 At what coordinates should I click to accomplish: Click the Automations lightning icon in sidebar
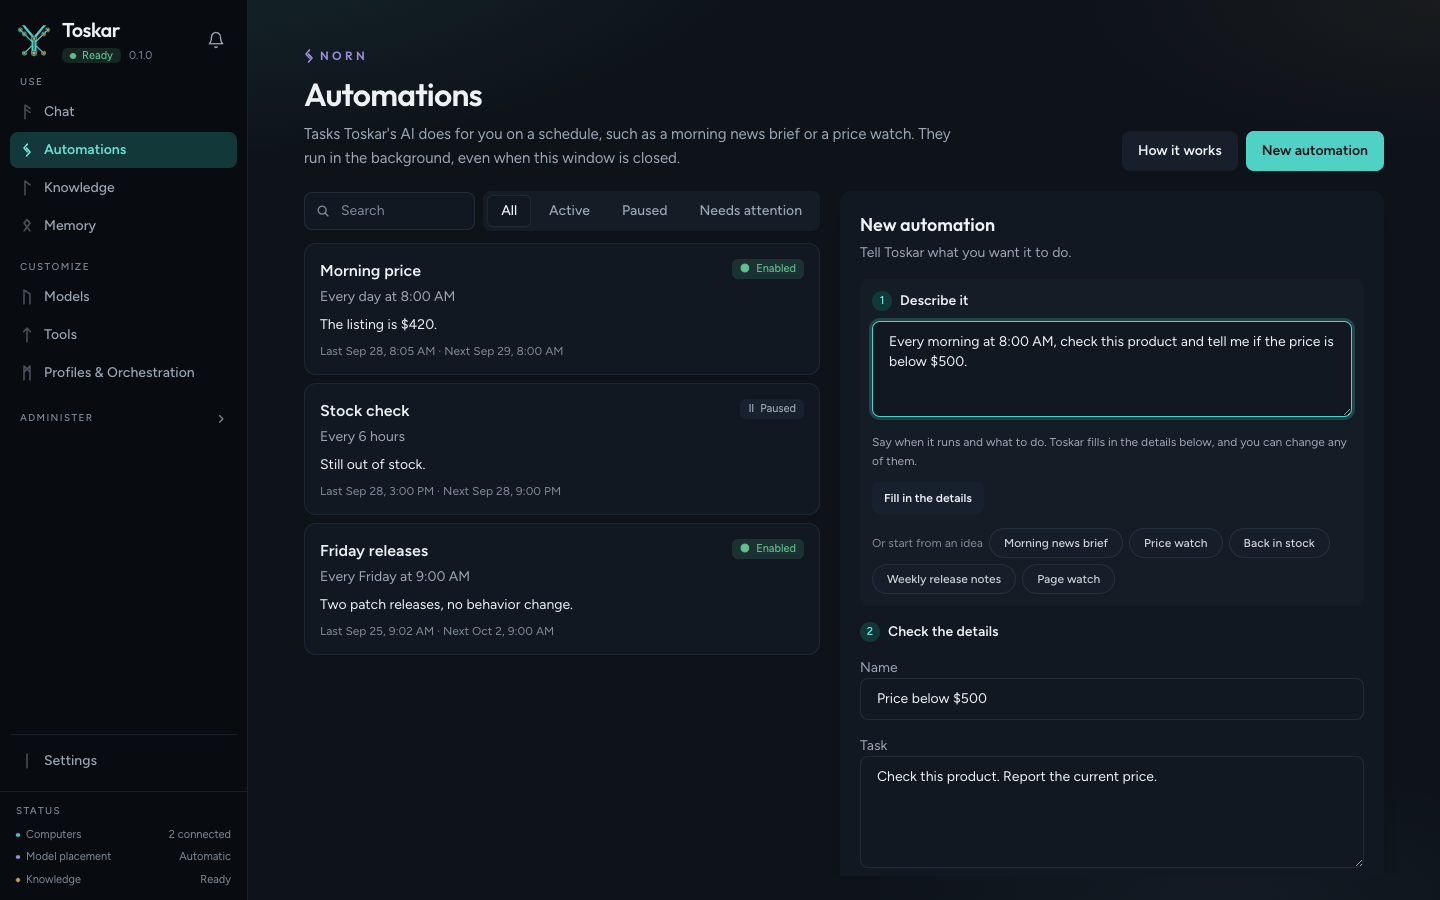point(27,150)
